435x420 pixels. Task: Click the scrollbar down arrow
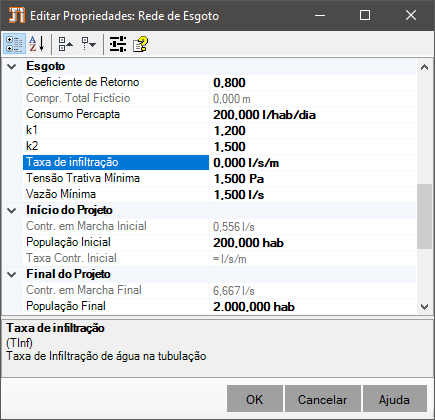point(425,307)
